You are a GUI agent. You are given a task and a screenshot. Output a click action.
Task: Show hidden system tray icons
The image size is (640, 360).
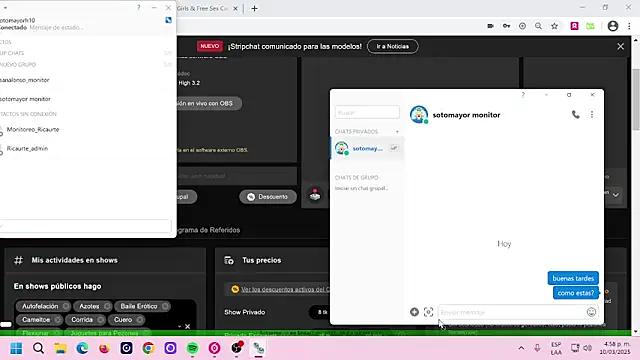[521, 348]
